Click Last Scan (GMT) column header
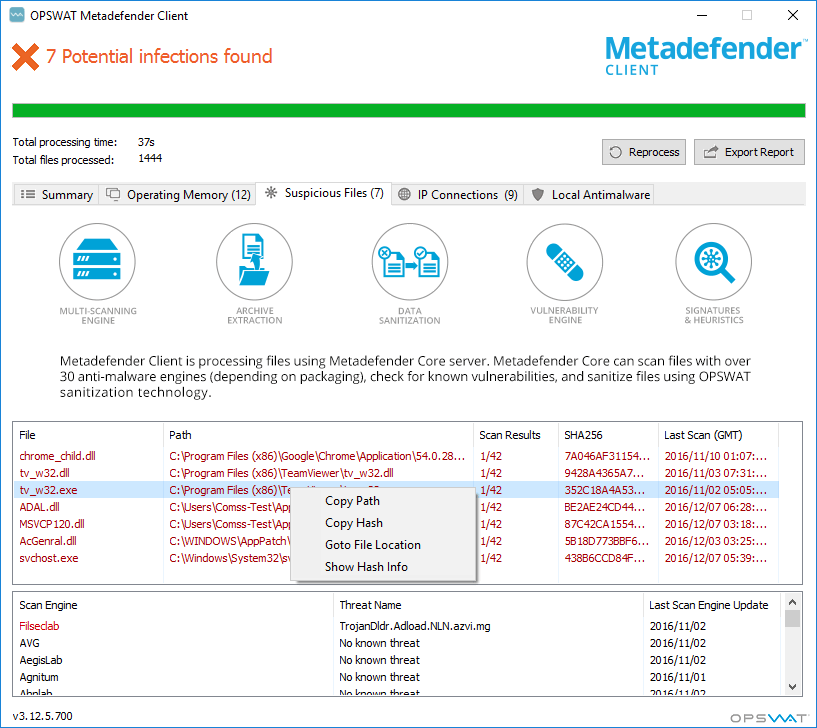This screenshot has width=817, height=728. 718,435
